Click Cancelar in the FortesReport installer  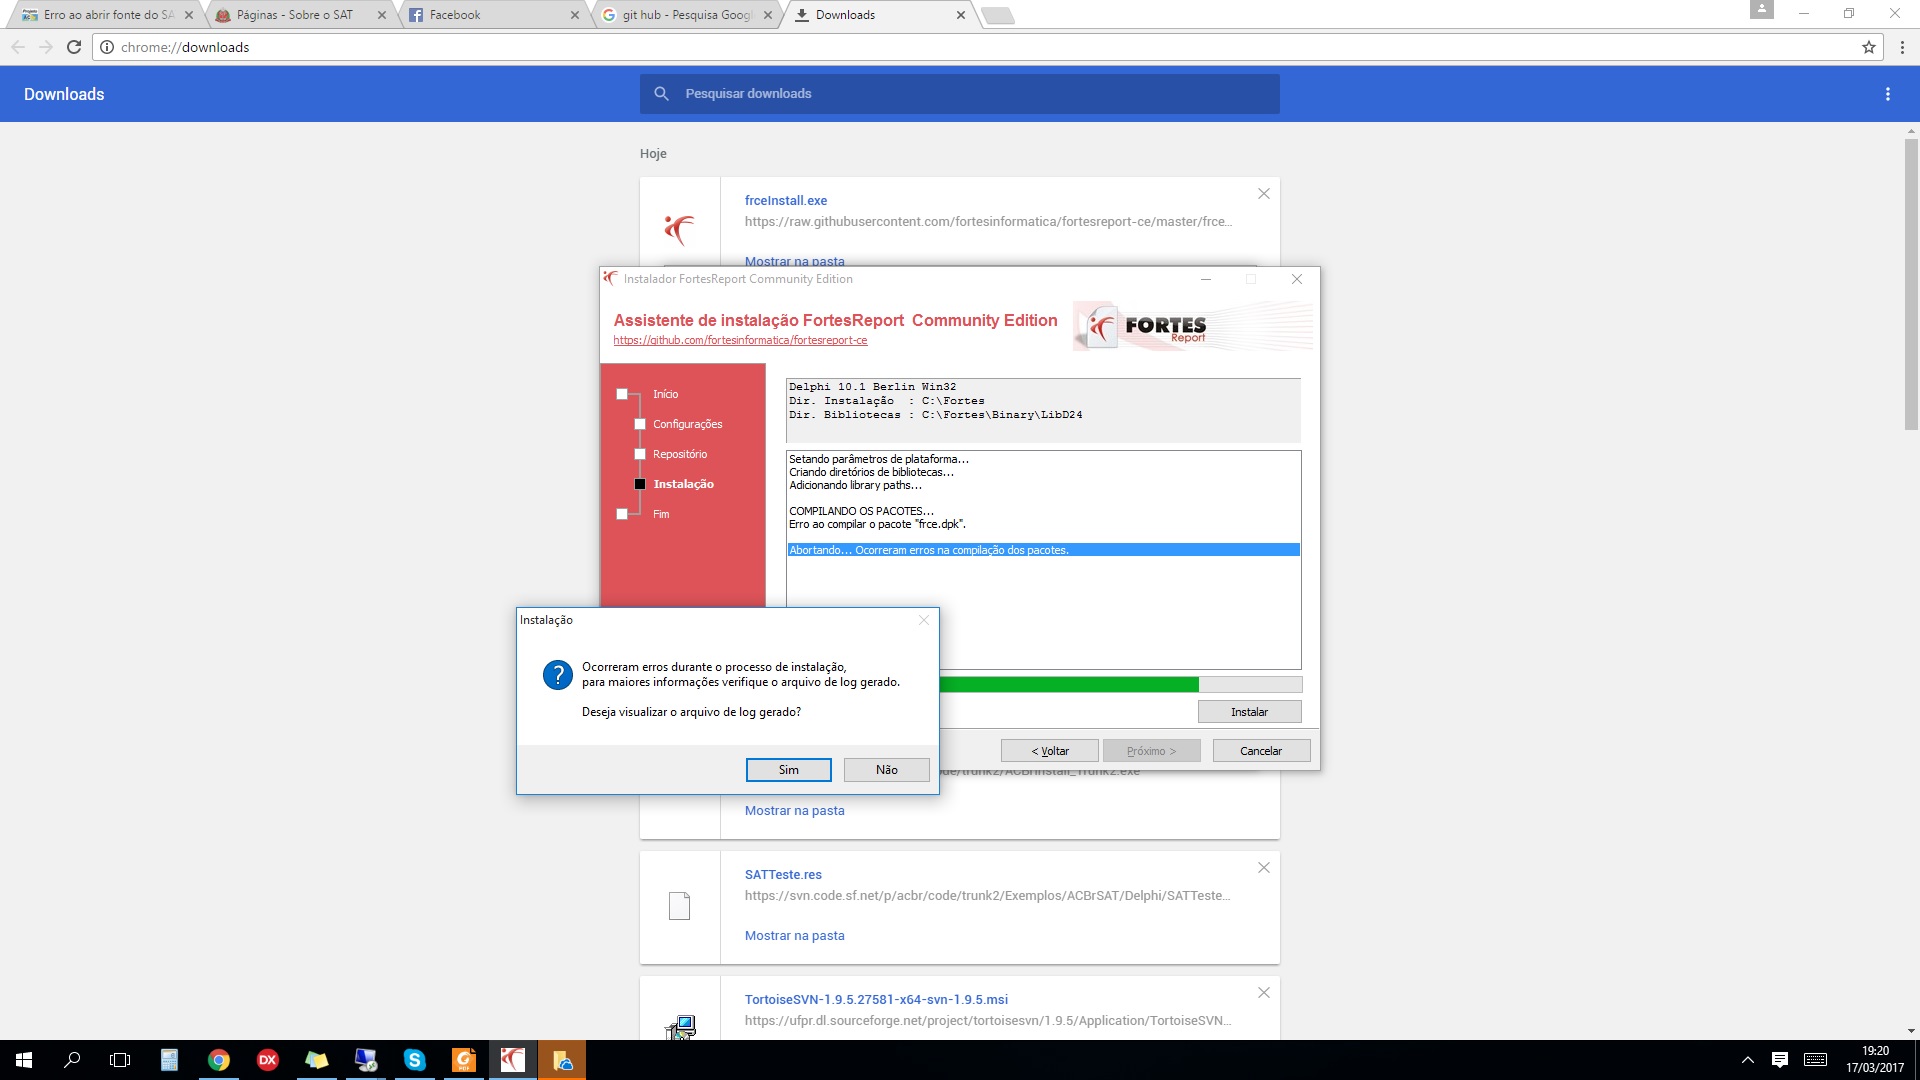coord(1260,751)
